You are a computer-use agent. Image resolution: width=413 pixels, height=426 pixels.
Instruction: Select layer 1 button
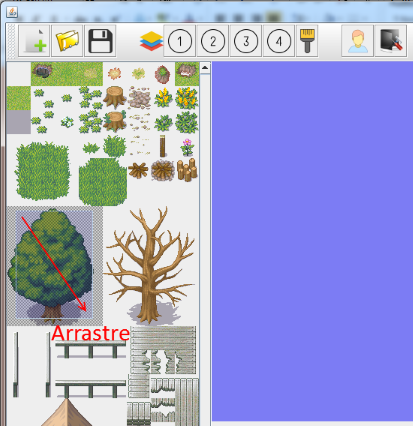(x=180, y=41)
